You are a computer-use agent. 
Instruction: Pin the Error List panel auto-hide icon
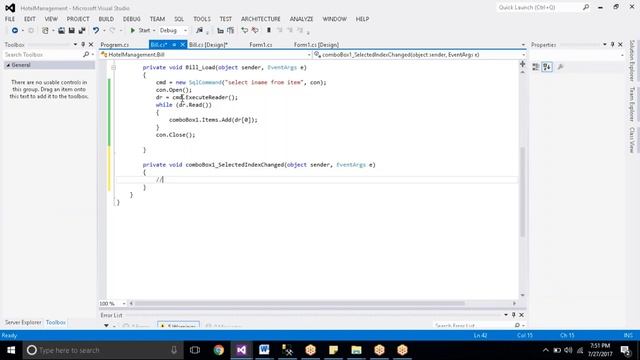[x=513, y=315]
